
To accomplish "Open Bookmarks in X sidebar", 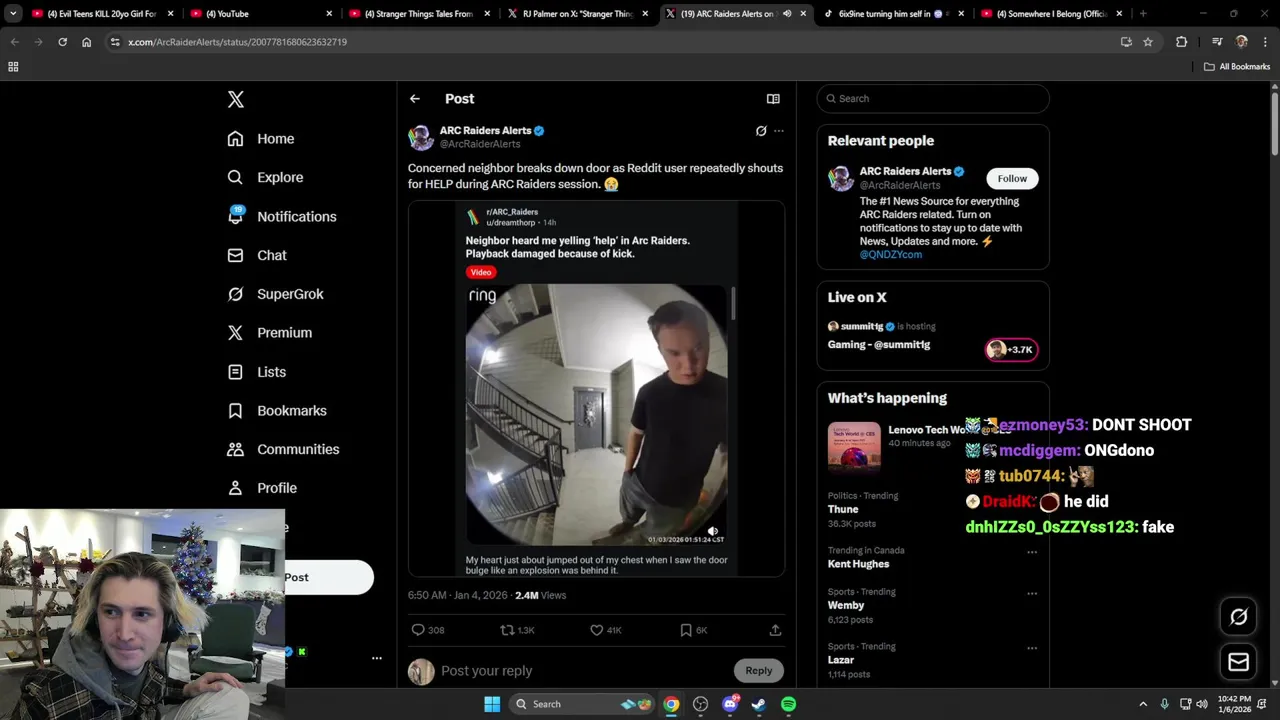I will click(277, 410).
